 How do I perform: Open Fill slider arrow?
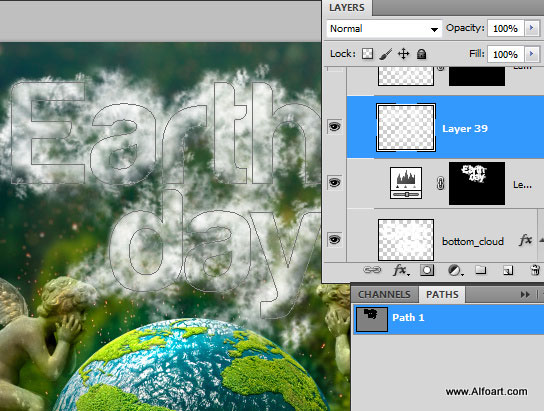point(532,54)
